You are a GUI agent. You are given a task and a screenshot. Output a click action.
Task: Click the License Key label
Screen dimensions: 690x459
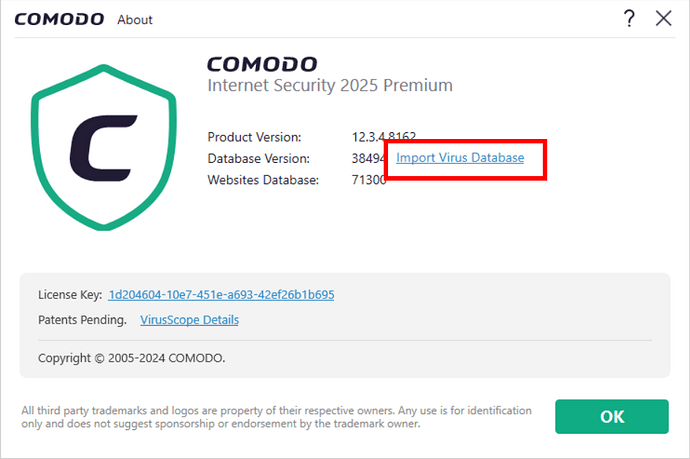pyautogui.click(x=70, y=295)
